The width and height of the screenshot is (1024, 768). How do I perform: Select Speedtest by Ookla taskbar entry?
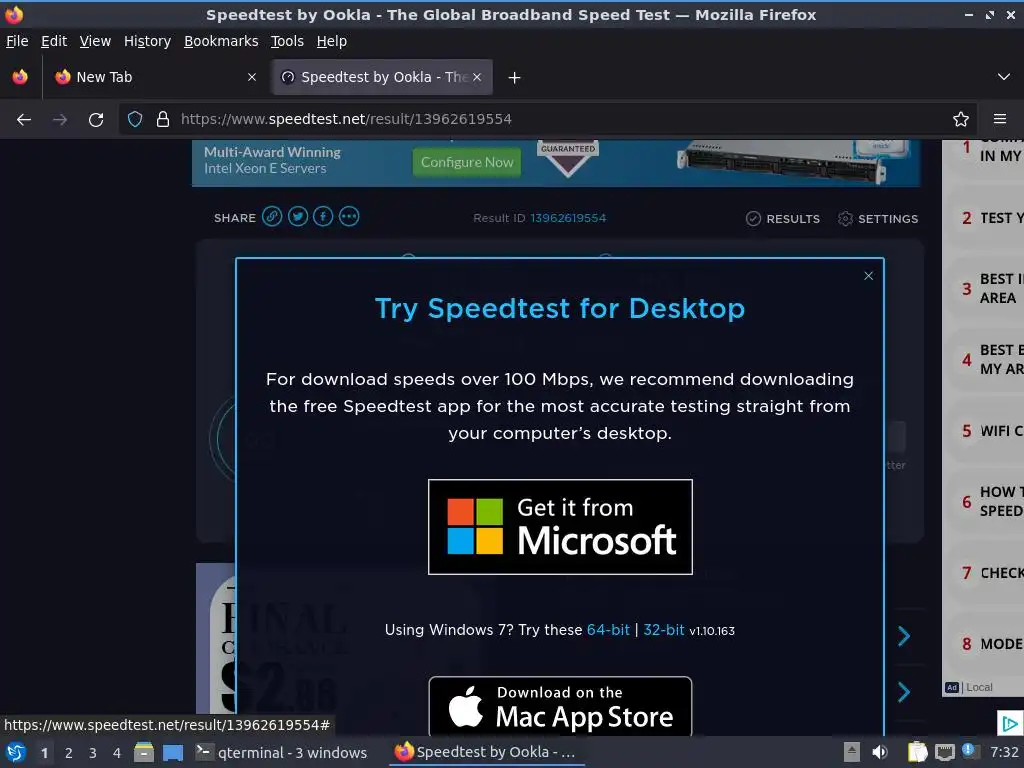pyautogui.click(x=487, y=752)
